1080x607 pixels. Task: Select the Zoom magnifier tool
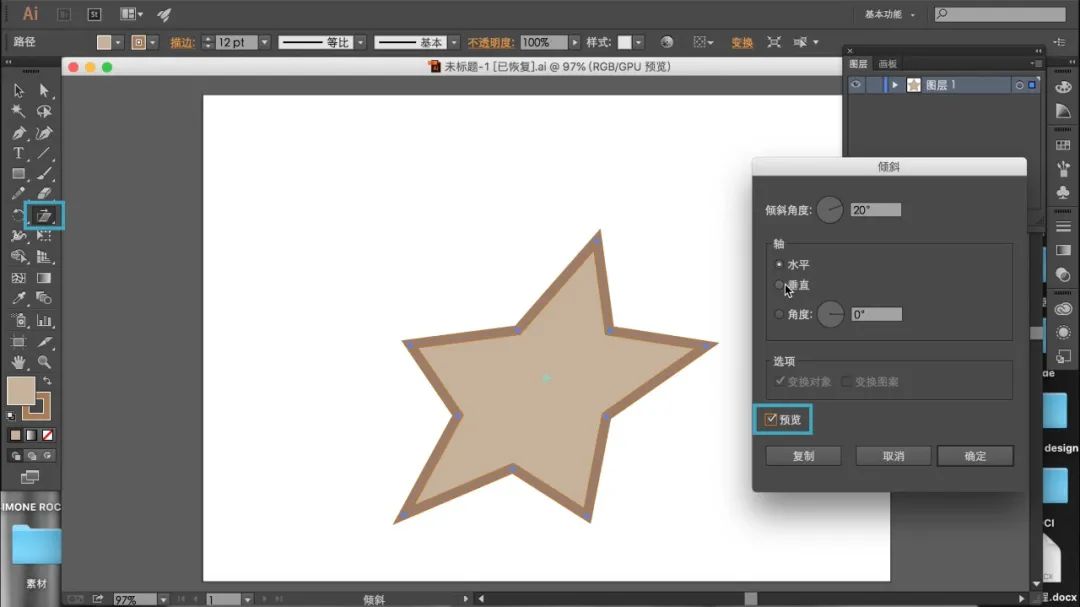tap(44, 362)
